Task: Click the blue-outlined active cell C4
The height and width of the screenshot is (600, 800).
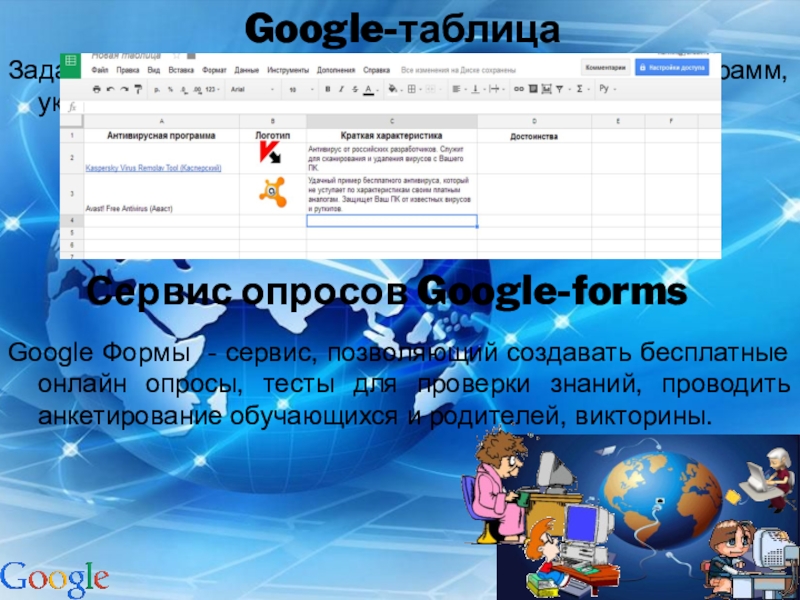Action: [x=392, y=220]
